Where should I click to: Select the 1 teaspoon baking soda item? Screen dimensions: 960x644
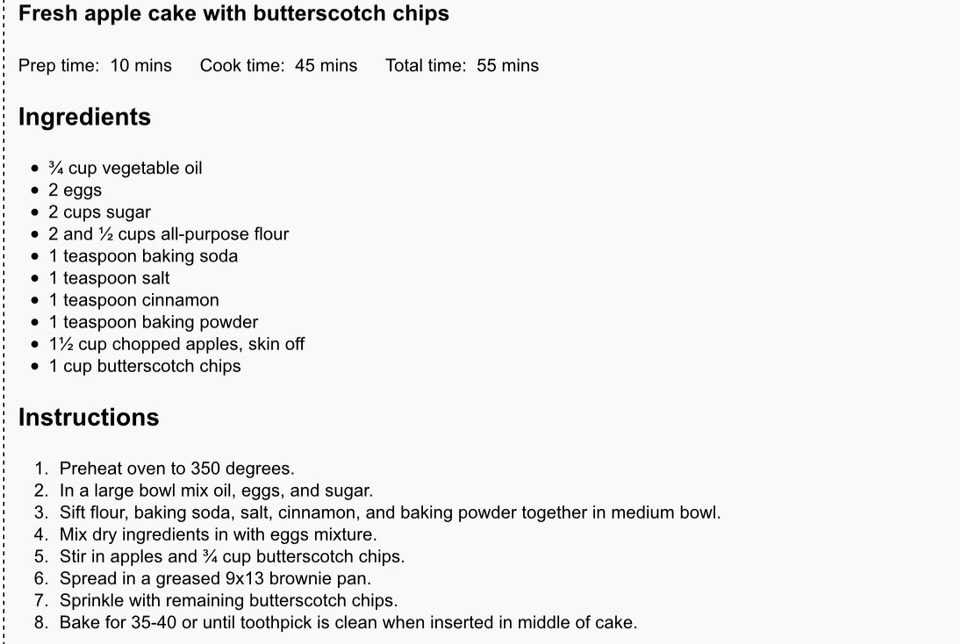tap(143, 256)
